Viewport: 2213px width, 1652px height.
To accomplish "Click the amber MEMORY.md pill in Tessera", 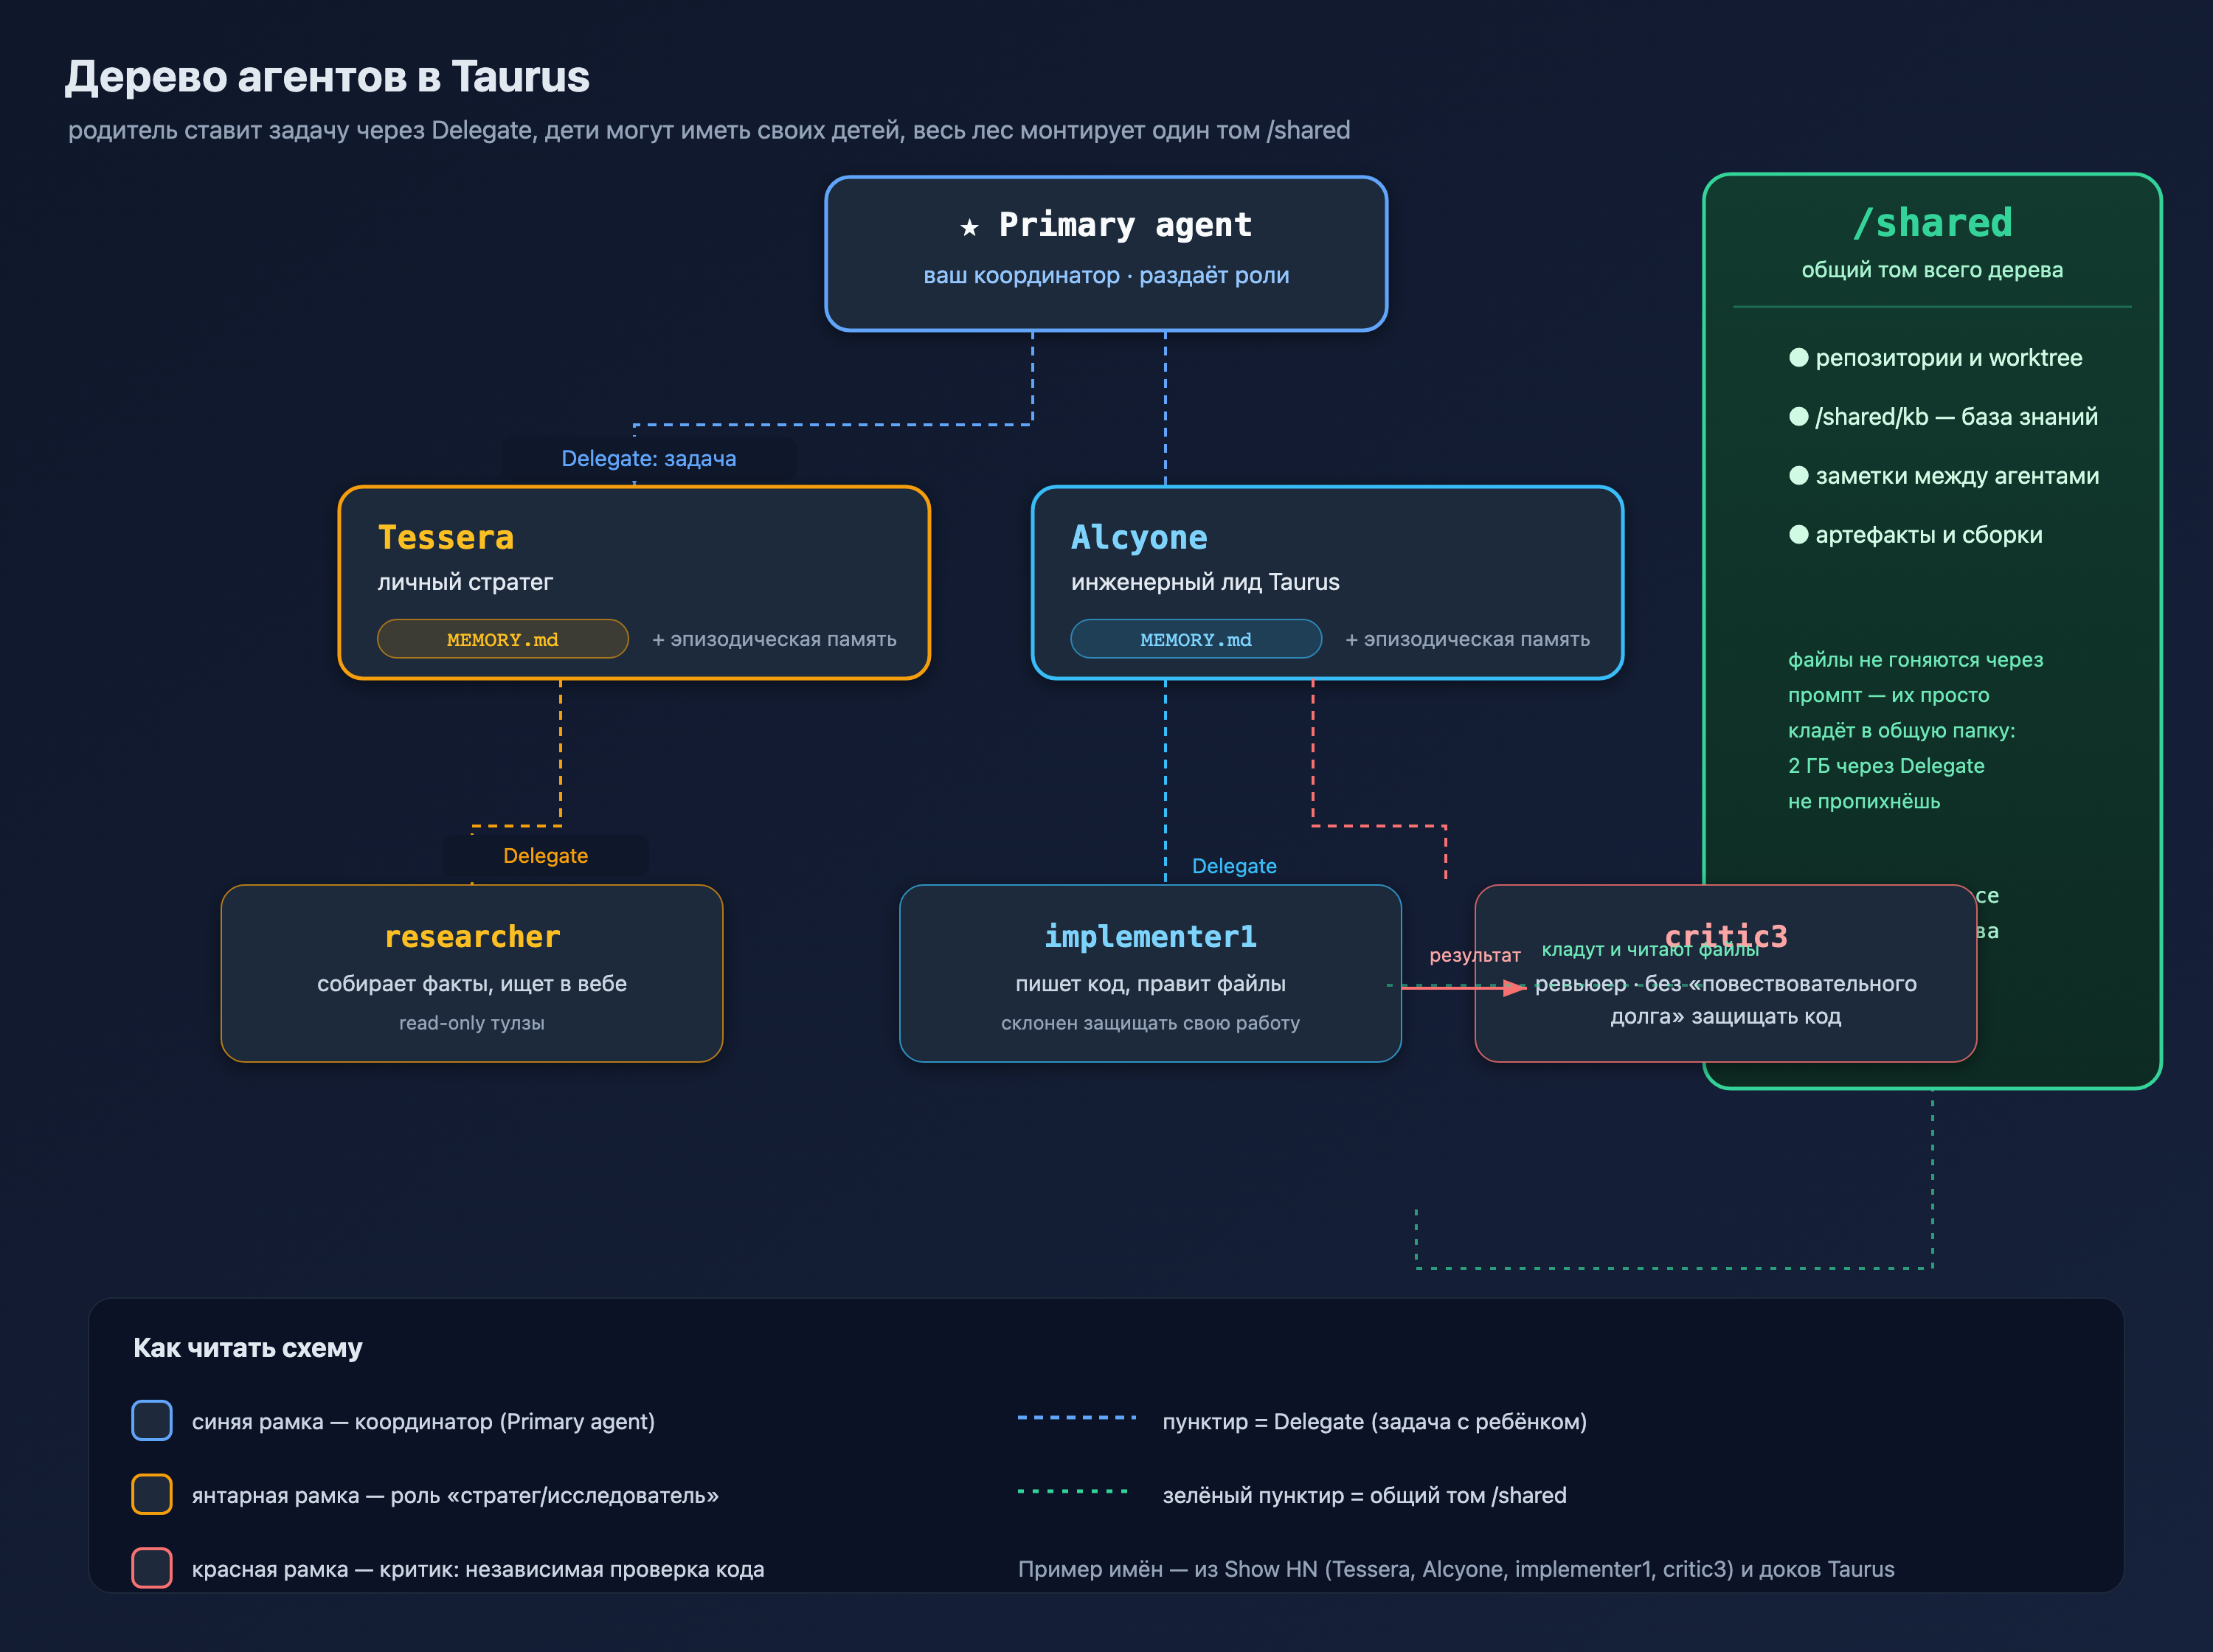I will click(x=503, y=639).
